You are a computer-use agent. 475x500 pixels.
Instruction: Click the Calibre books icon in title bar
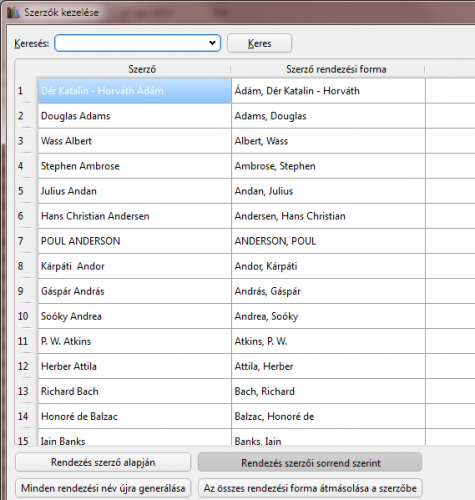tap(13, 13)
